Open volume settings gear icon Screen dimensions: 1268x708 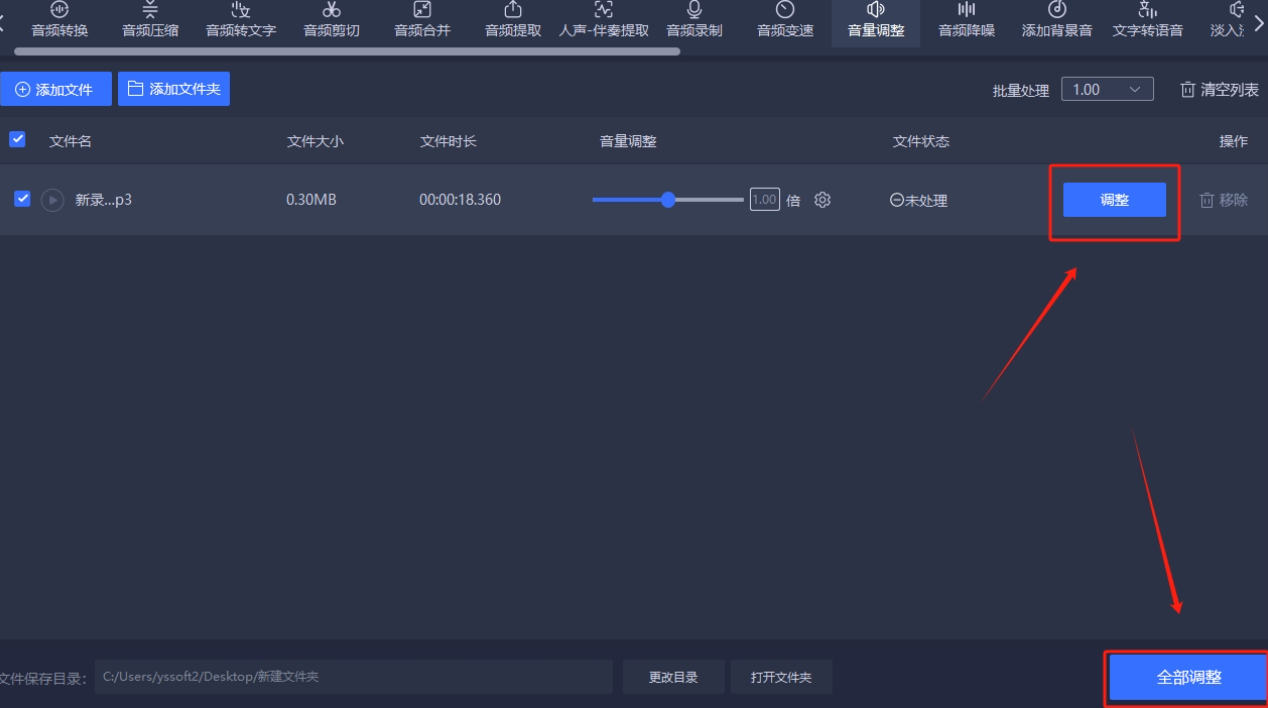pyautogui.click(x=823, y=200)
